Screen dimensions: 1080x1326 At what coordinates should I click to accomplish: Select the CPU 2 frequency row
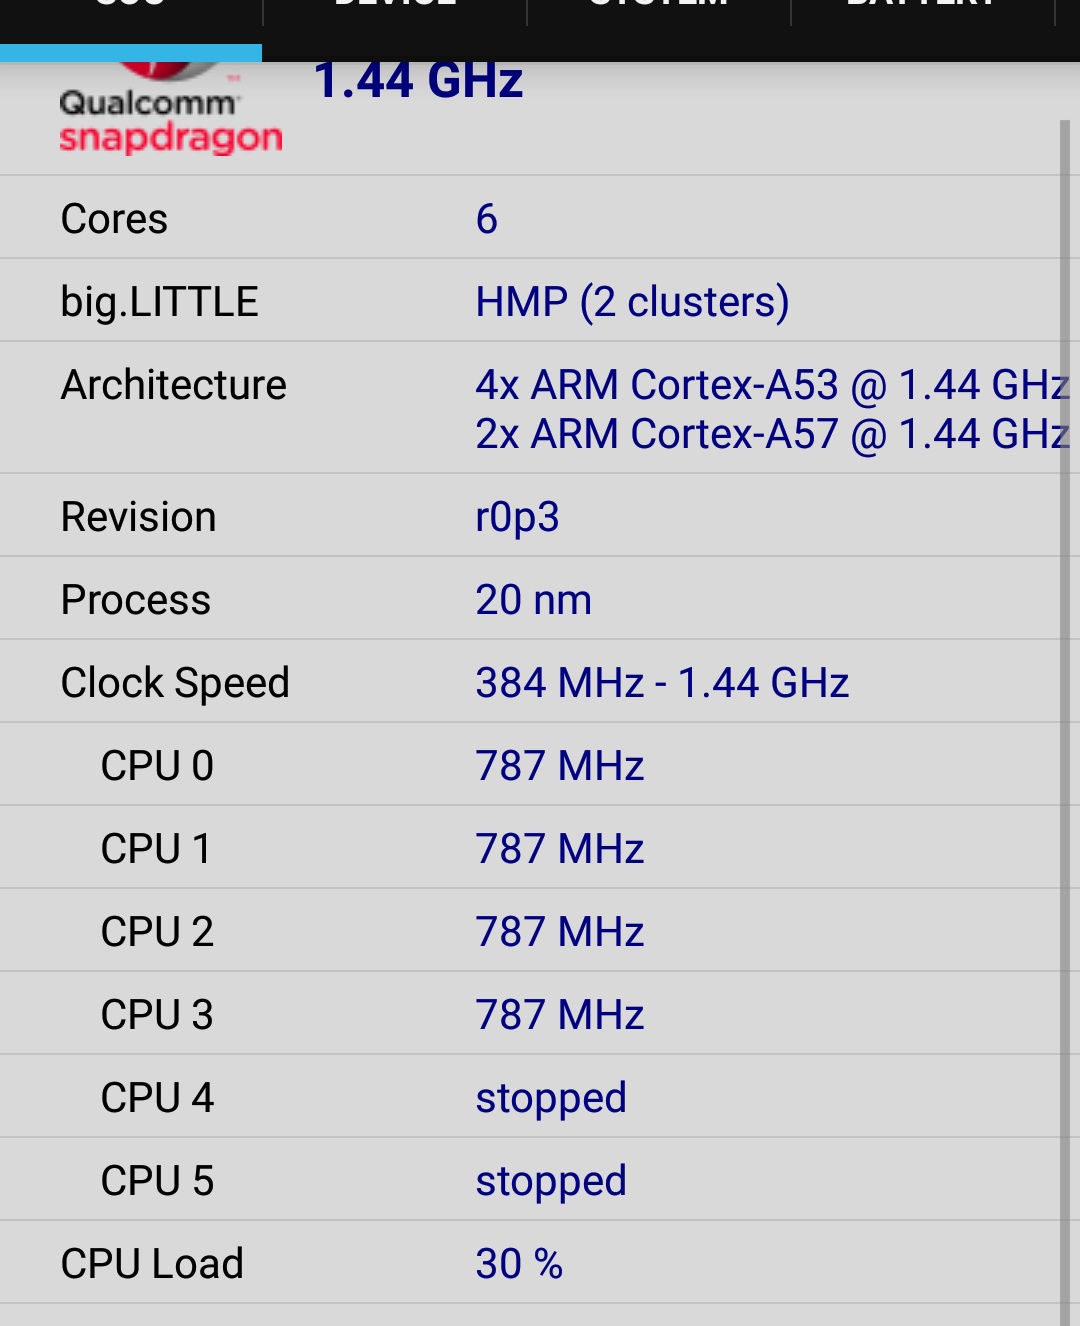click(x=530, y=931)
